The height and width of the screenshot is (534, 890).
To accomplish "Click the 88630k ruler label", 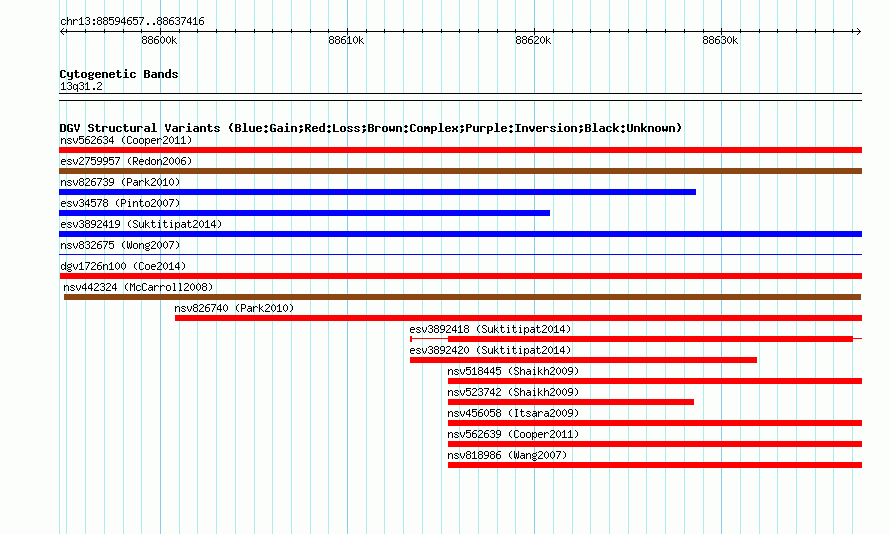I will pos(720,40).
